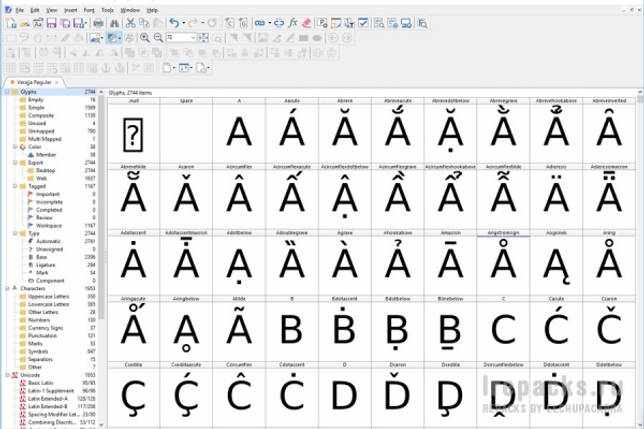Screen dimensions: 644x429
Task: Click the Zoom in magnifier icon
Action: click(x=145, y=38)
